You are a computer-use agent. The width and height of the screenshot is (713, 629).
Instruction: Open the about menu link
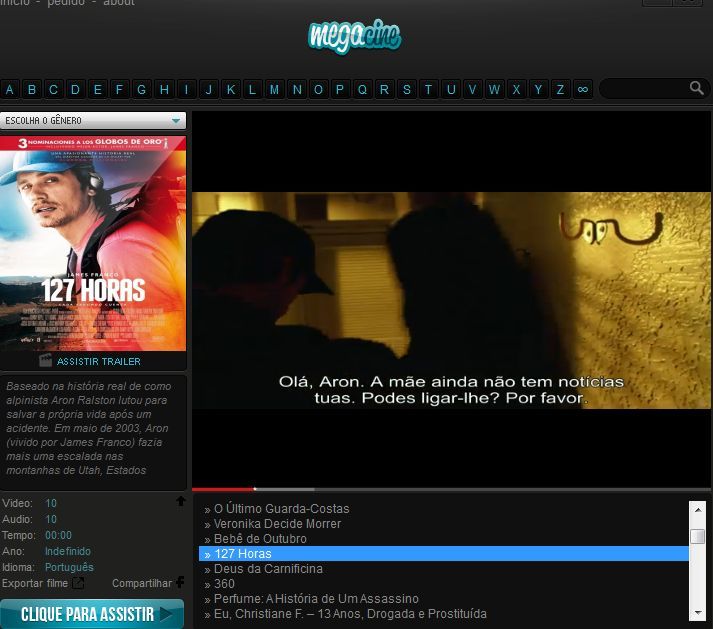point(119,3)
